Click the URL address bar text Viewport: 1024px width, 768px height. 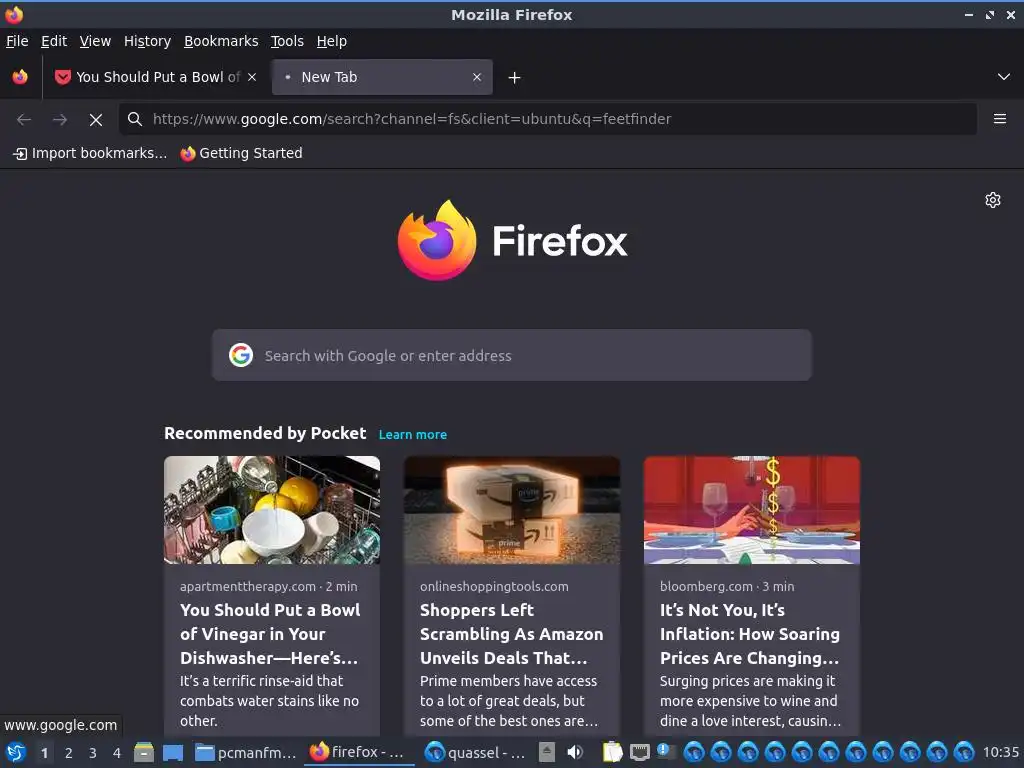411,119
